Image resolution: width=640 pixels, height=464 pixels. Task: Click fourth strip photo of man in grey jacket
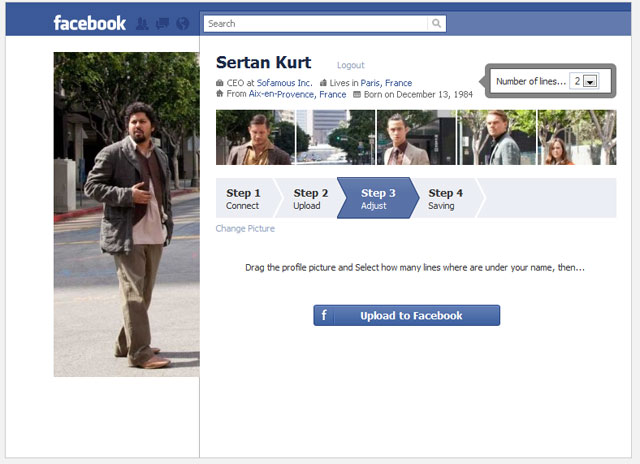496,138
